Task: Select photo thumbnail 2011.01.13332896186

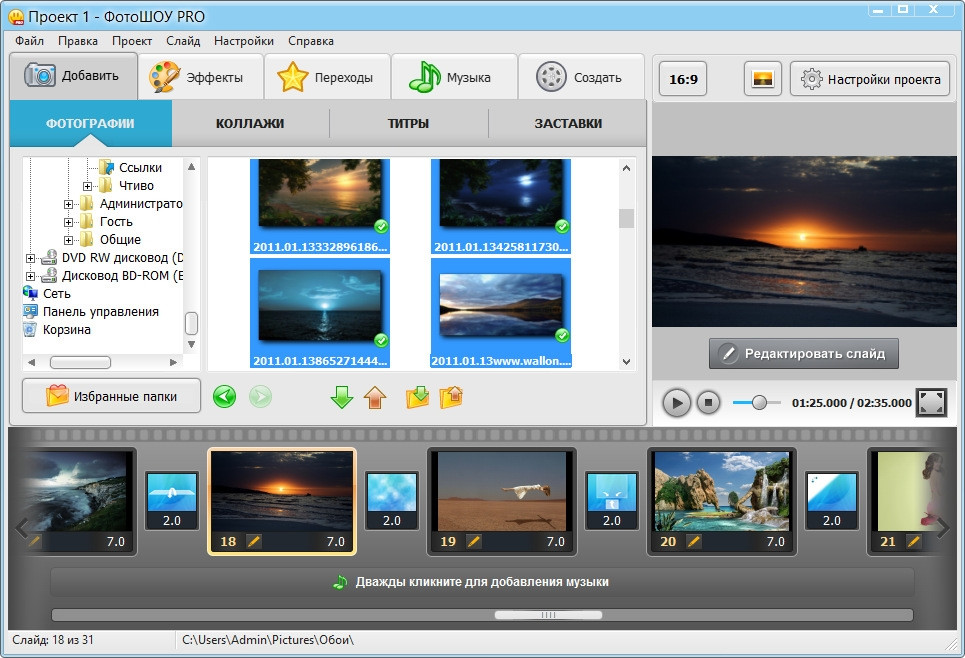Action: pyautogui.click(x=320, y=206)
